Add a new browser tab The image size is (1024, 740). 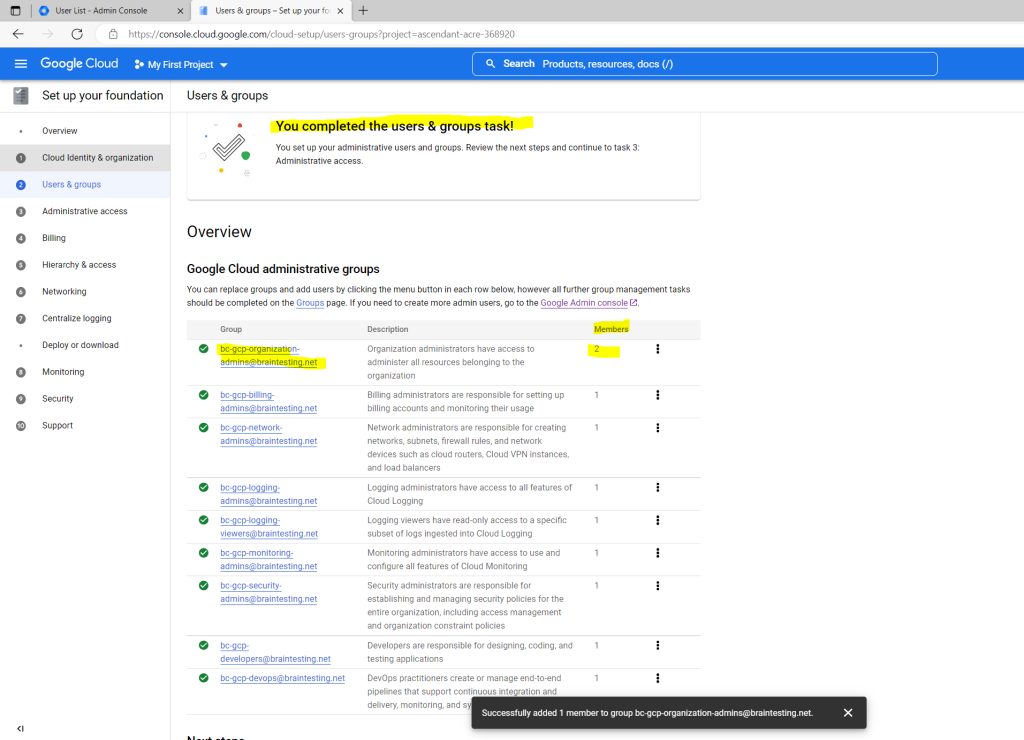[363, 10]
